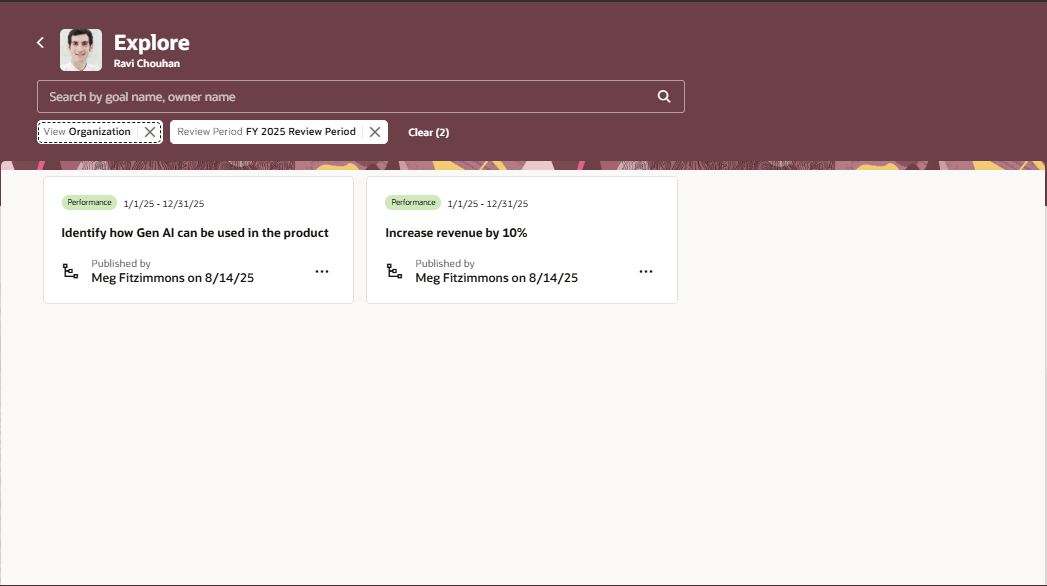The height and width of the screenshot is (586, 1047).
Task: Select the Performance badge on the revenue goal
Action: pos(413,202)
